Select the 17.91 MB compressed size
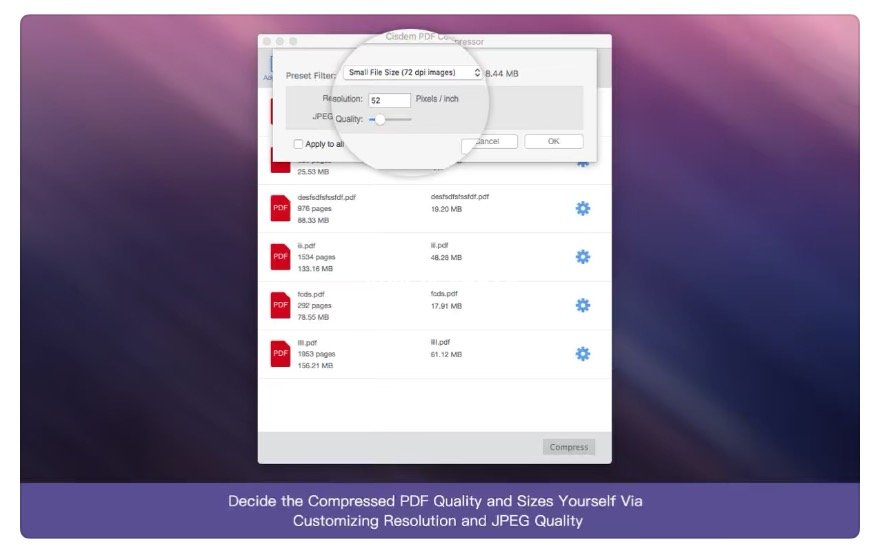The image size is (878, 556). (x=446, y=306)
